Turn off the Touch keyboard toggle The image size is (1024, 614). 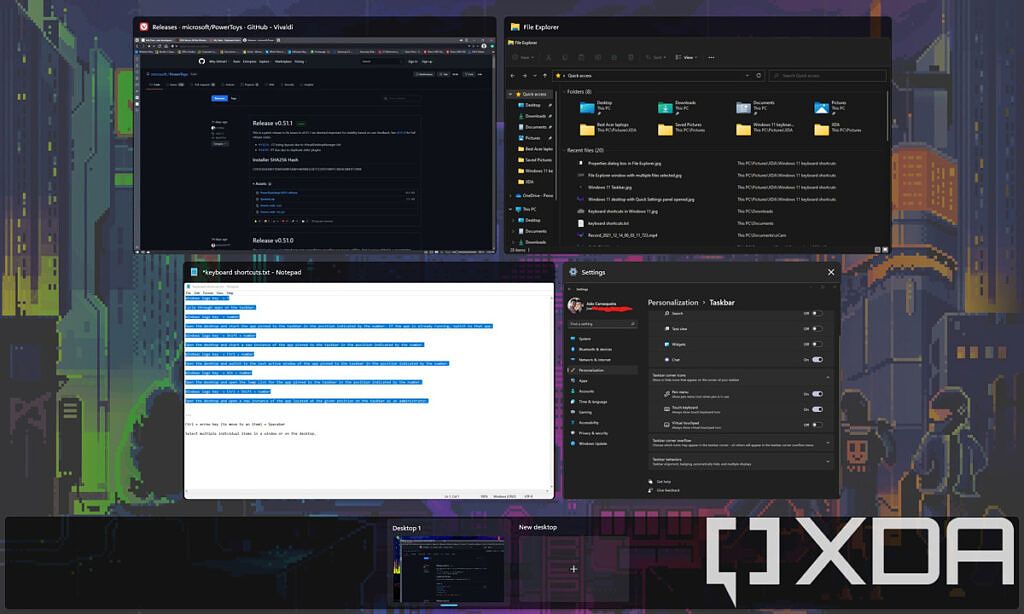(x=817, y=409)
